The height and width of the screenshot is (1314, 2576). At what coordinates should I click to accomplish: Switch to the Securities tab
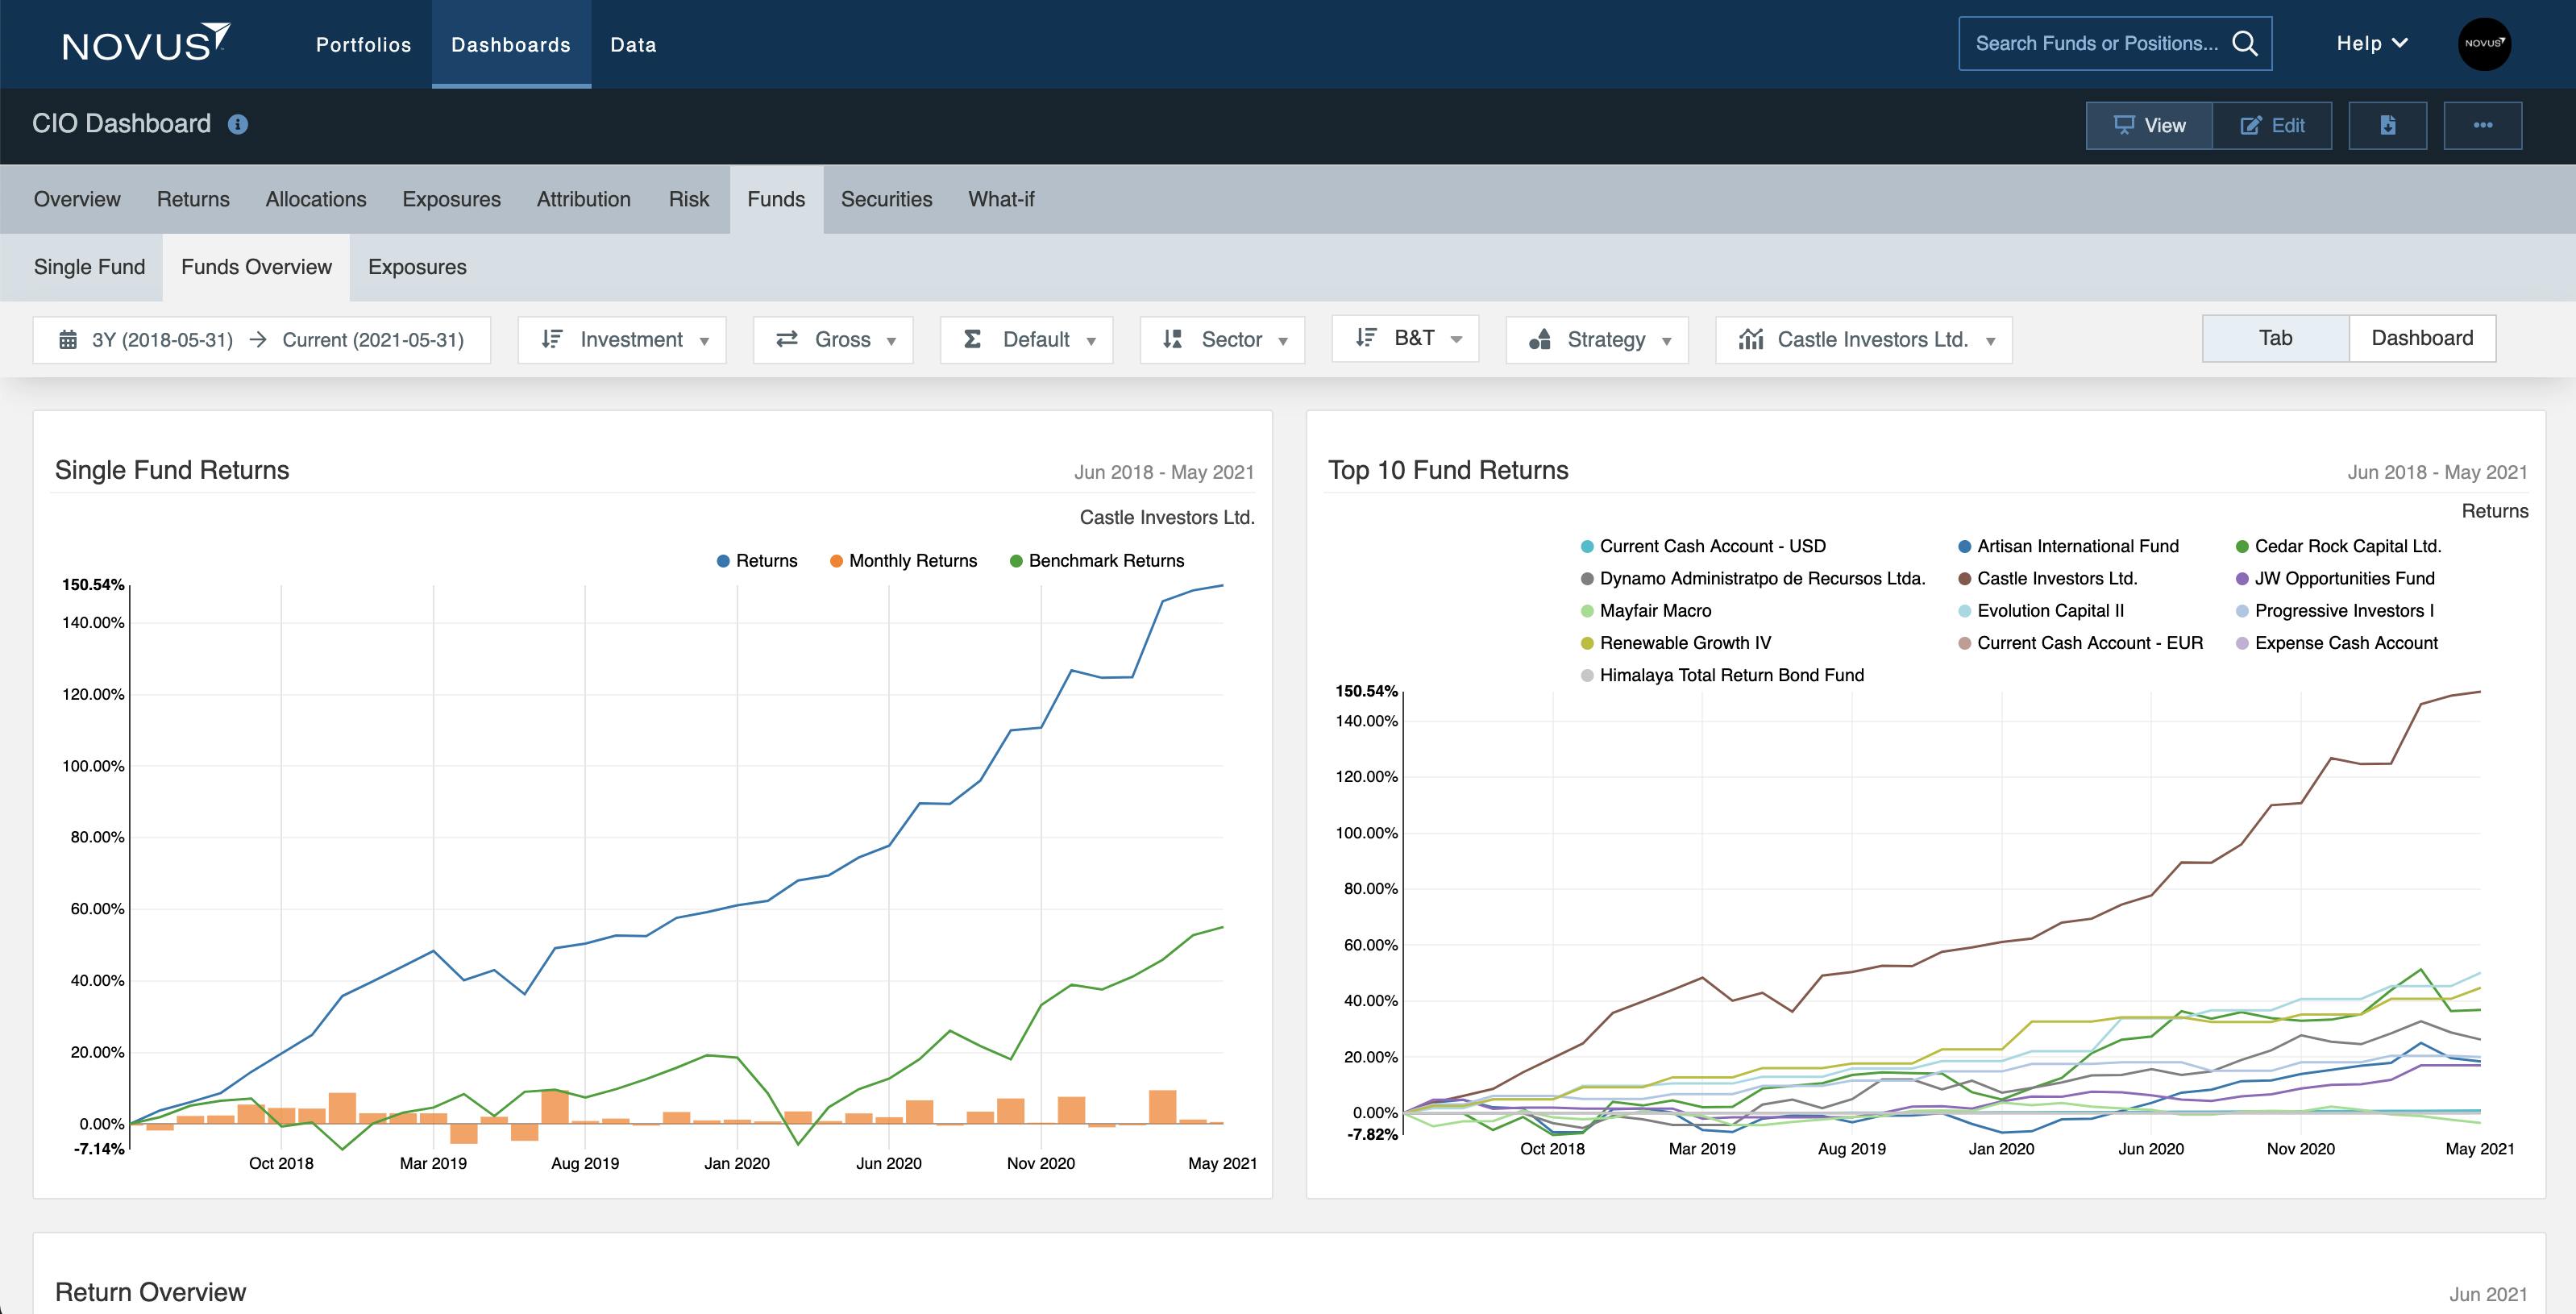click(886, 198)
